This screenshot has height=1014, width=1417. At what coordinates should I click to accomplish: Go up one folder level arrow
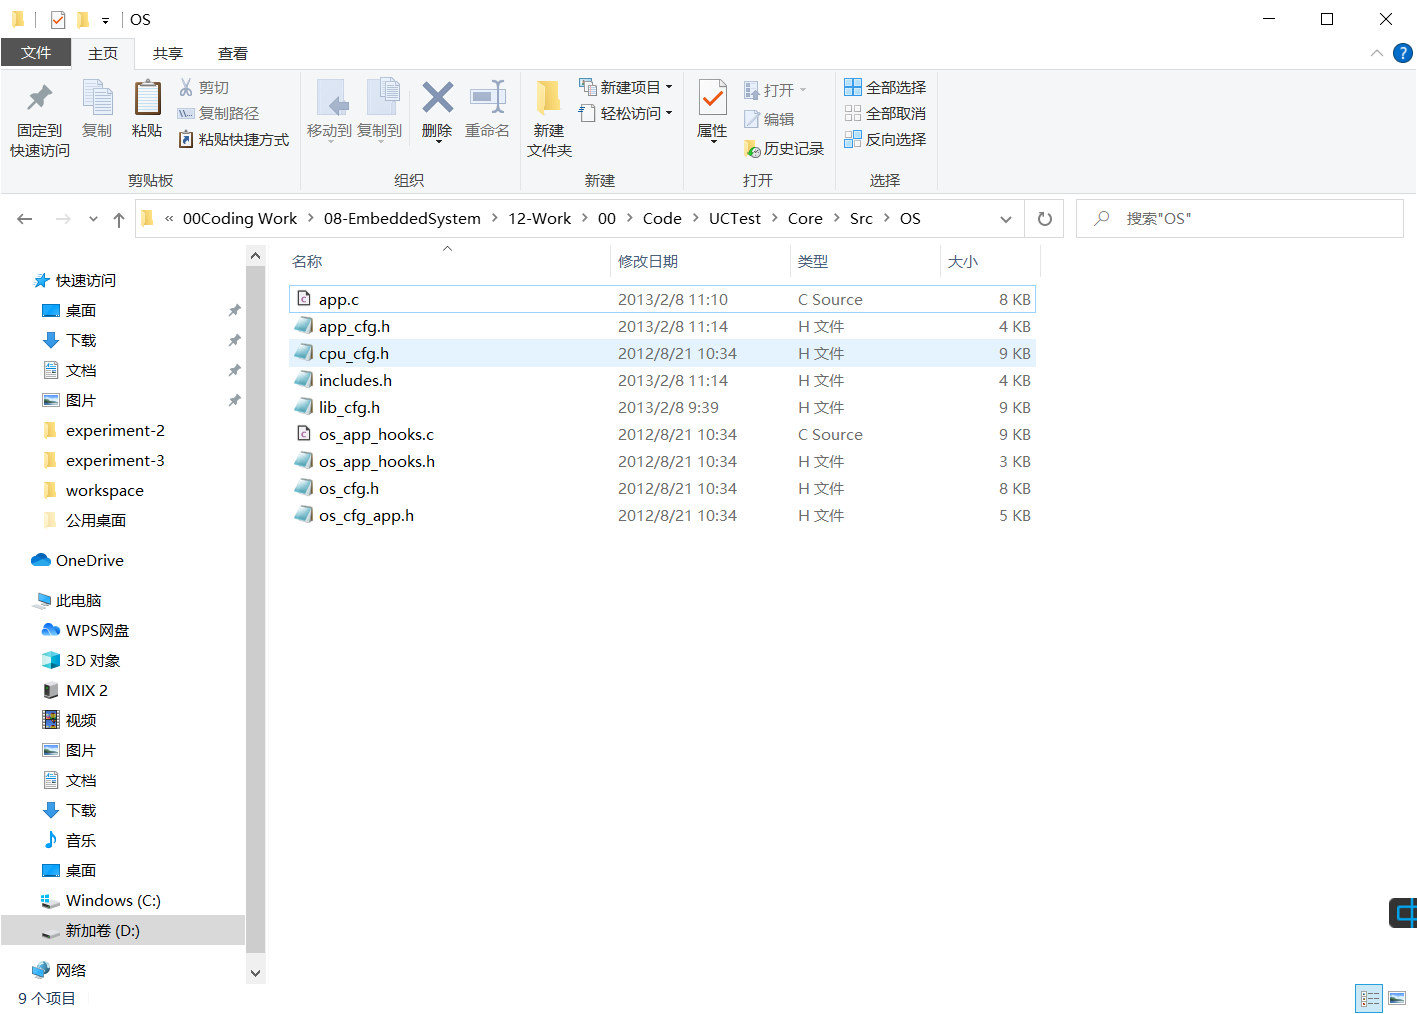119,219
